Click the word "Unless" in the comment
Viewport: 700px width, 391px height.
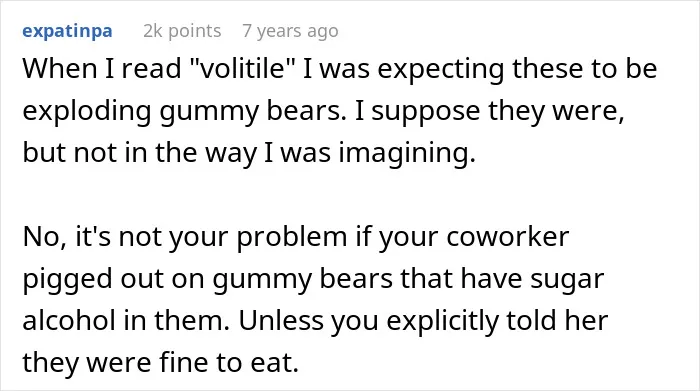281,320
